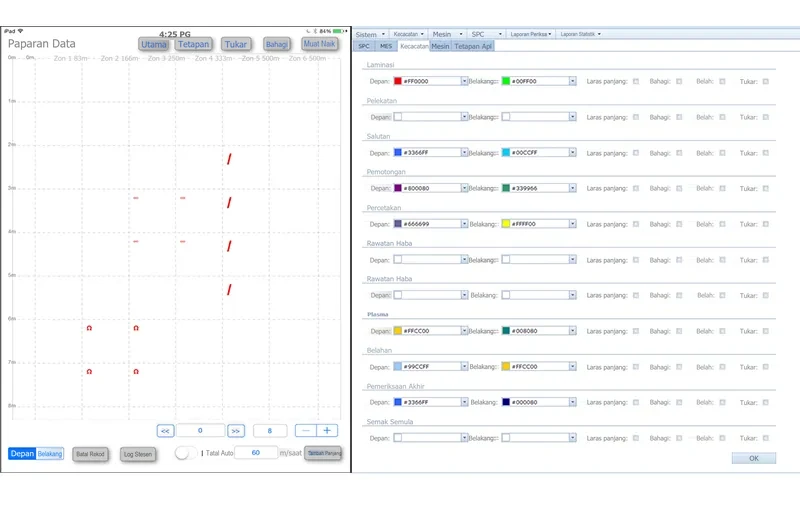
Task: Click the OK button in the settings panel
Action: click(754, 458)
